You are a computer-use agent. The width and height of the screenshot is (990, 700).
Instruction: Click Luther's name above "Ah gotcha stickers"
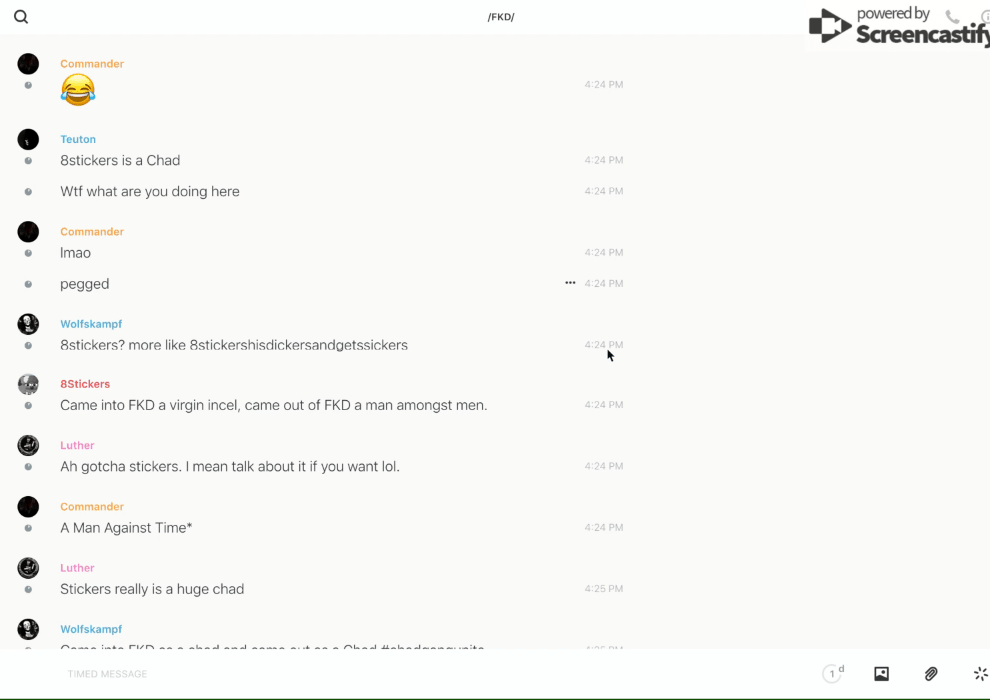tap(77, 445)
